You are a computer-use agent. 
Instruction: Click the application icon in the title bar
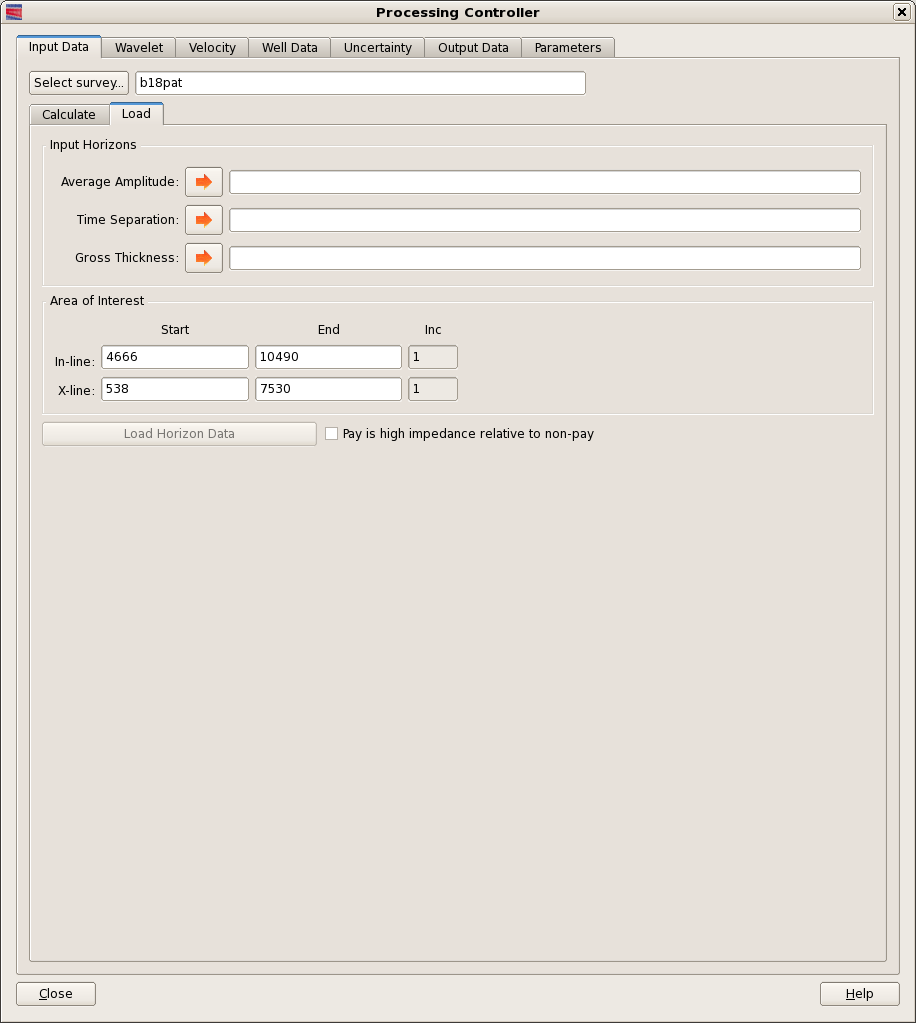pos(14,12)
